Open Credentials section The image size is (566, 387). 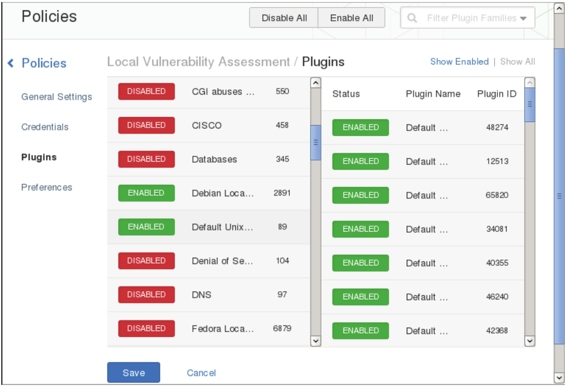[x=45, y=127]
